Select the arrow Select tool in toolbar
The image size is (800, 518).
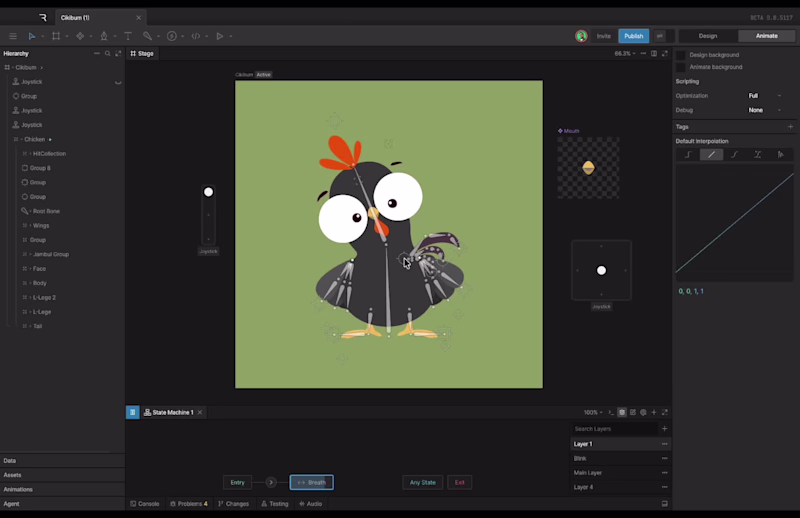(32, 36)
